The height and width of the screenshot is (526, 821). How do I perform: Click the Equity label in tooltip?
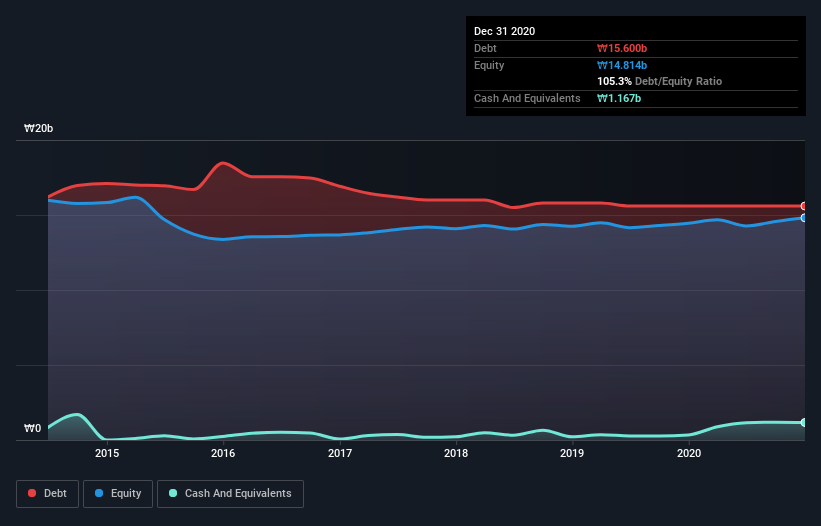(x=489, y=65)
